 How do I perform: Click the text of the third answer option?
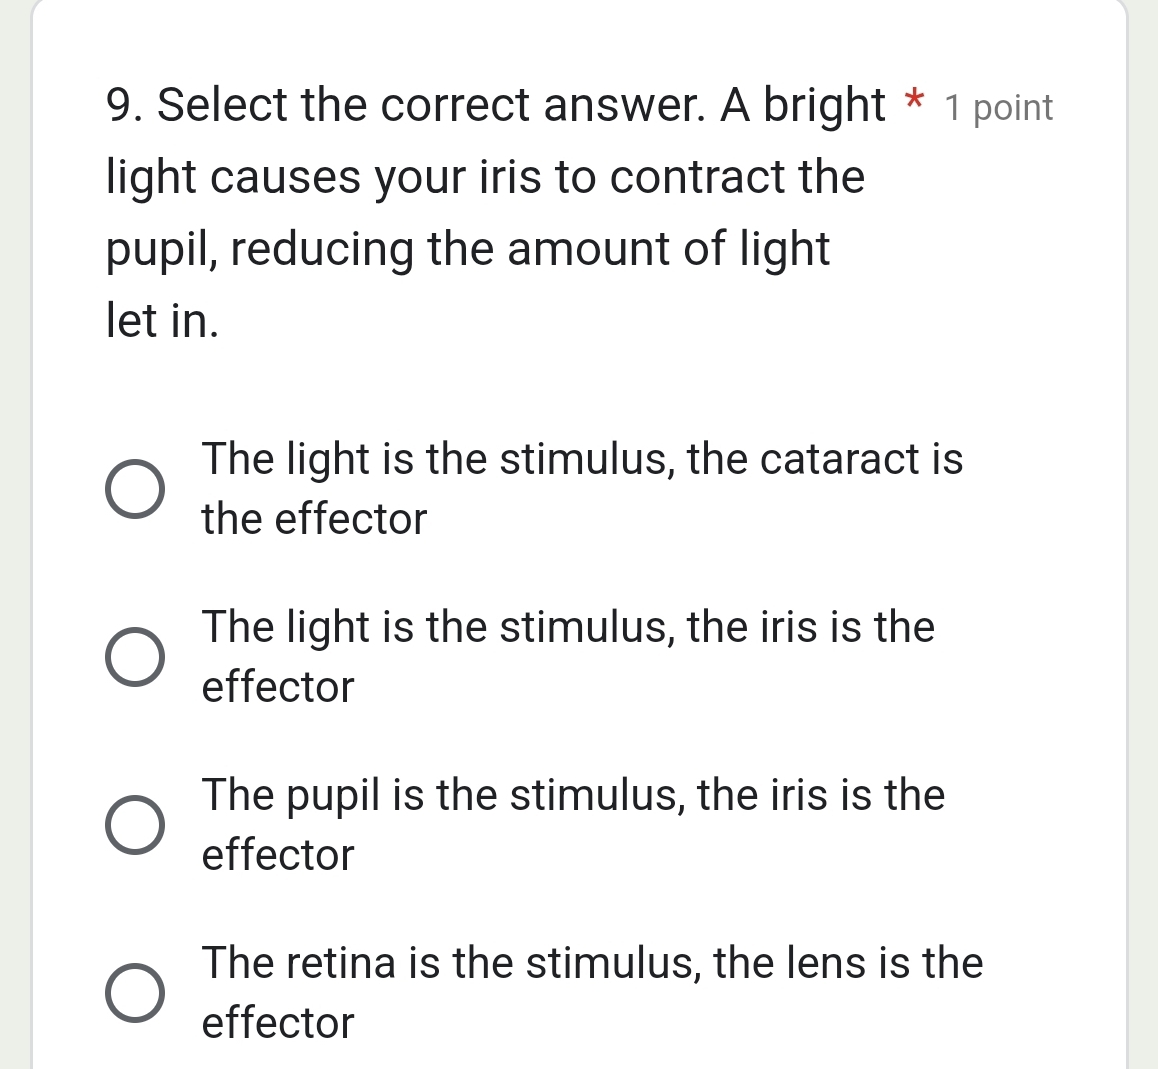573,795
